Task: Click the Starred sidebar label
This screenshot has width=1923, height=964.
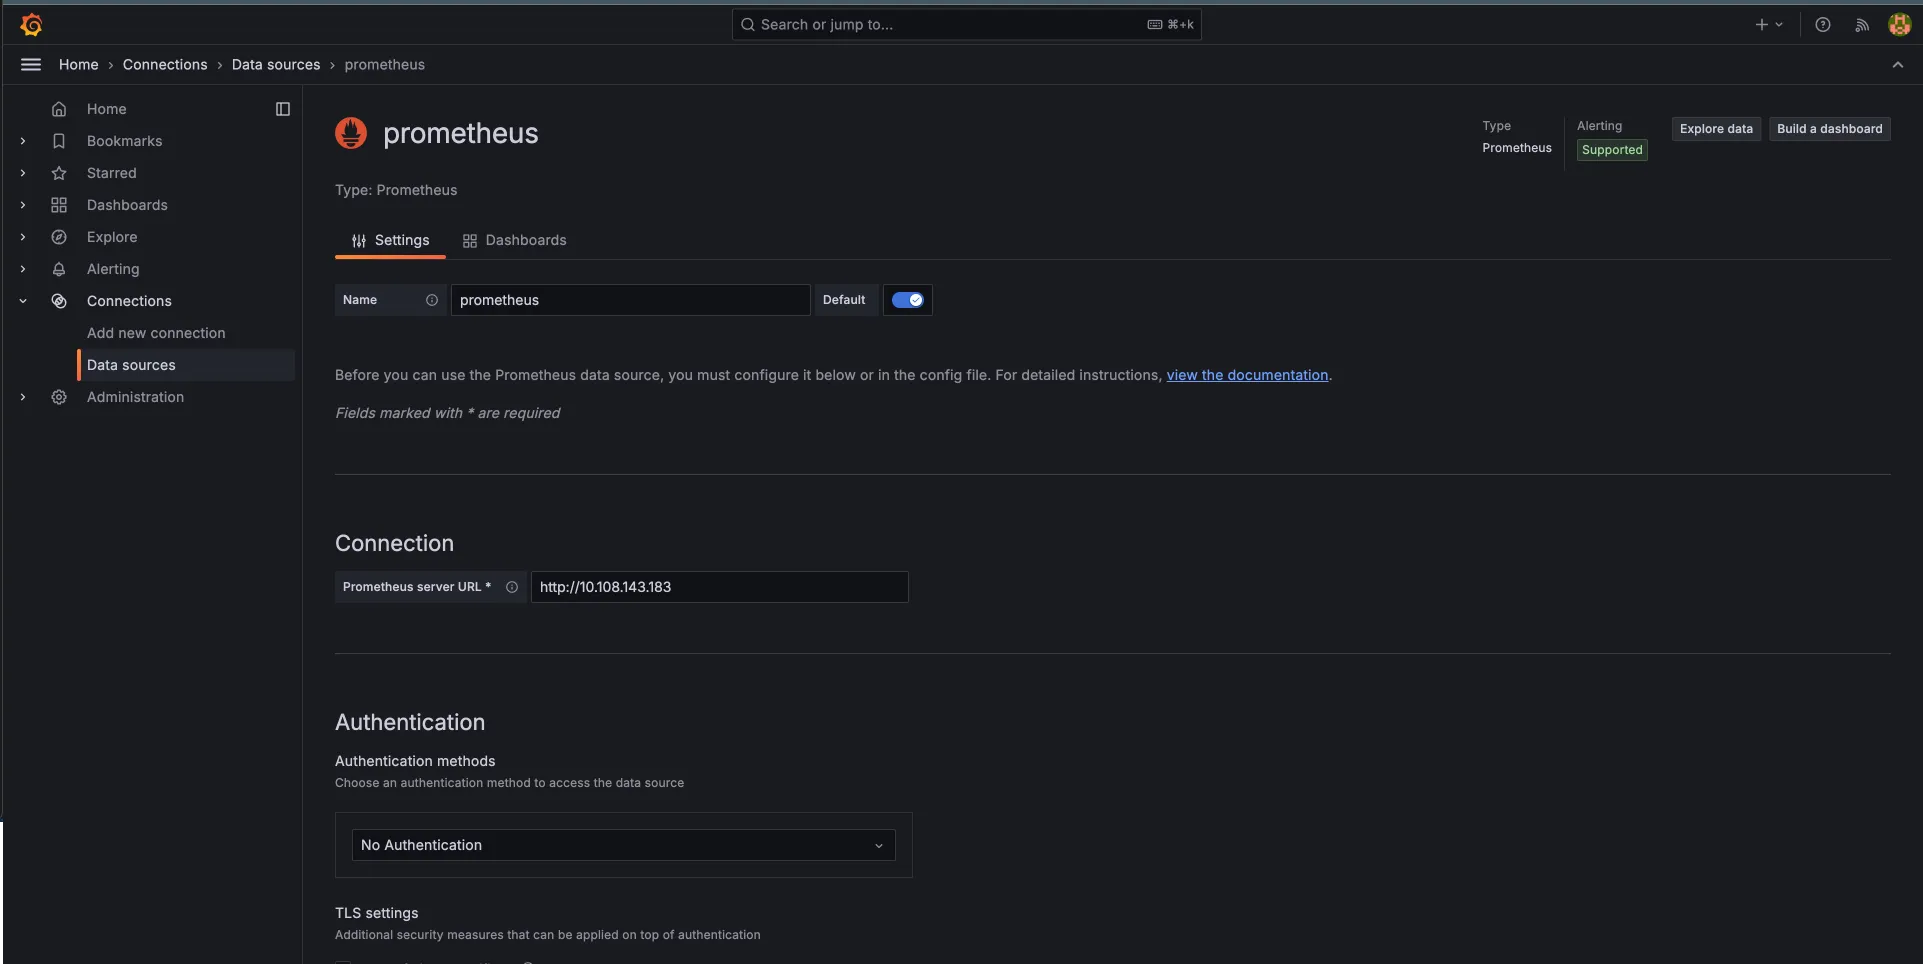Action: [x=112, y=173]
